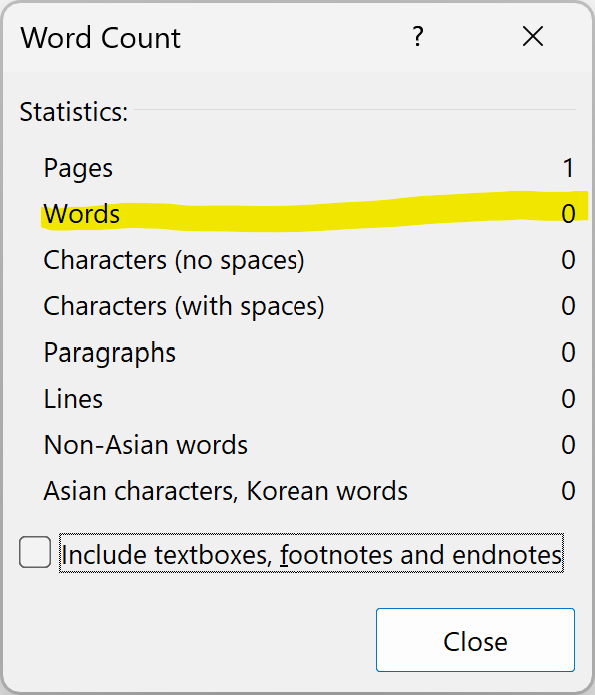Screen dimensions: 595x695
Task: Click the Characters (no spaces) label
Action: (174, 261)
